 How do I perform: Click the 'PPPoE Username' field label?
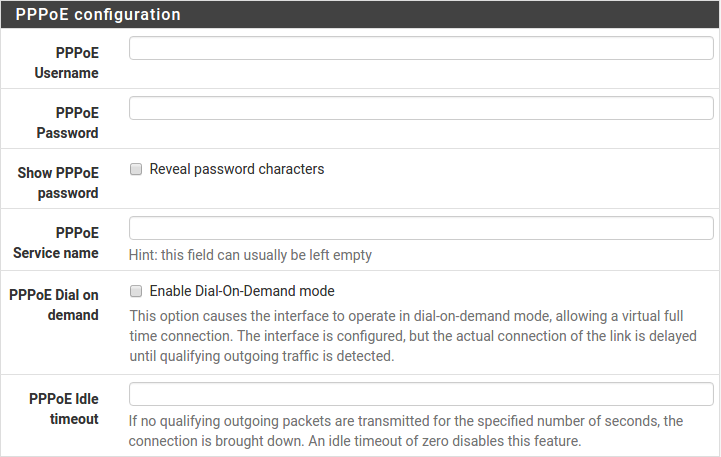[67, 63]
